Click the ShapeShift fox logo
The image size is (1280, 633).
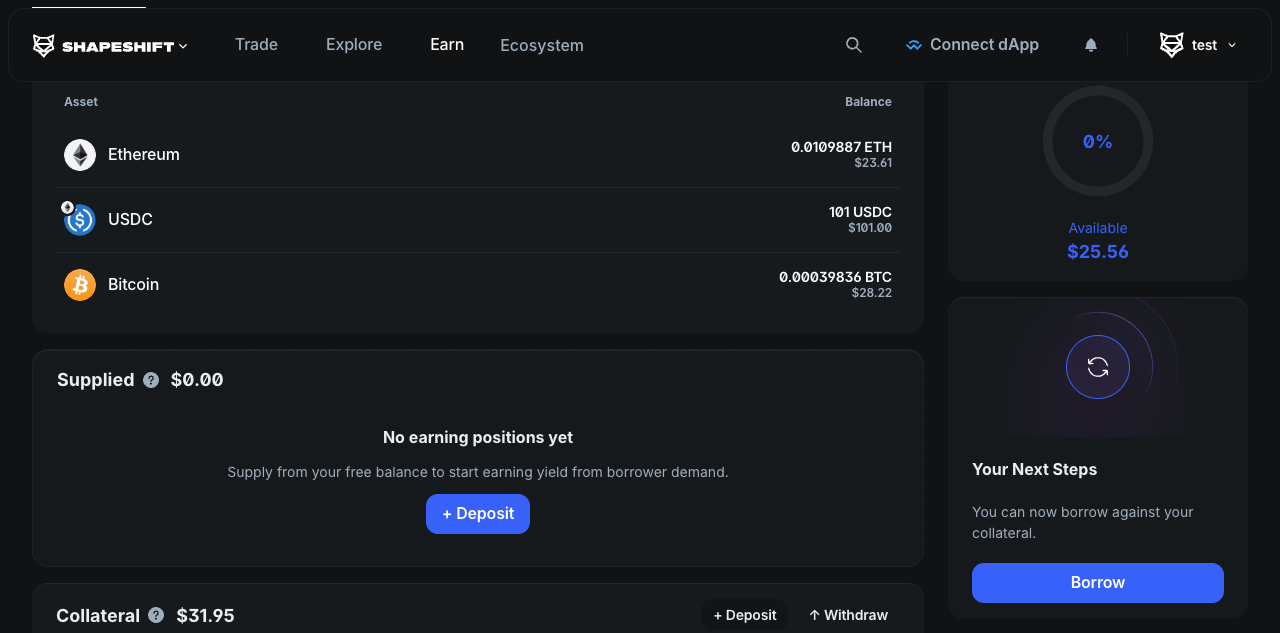[44, 46]
